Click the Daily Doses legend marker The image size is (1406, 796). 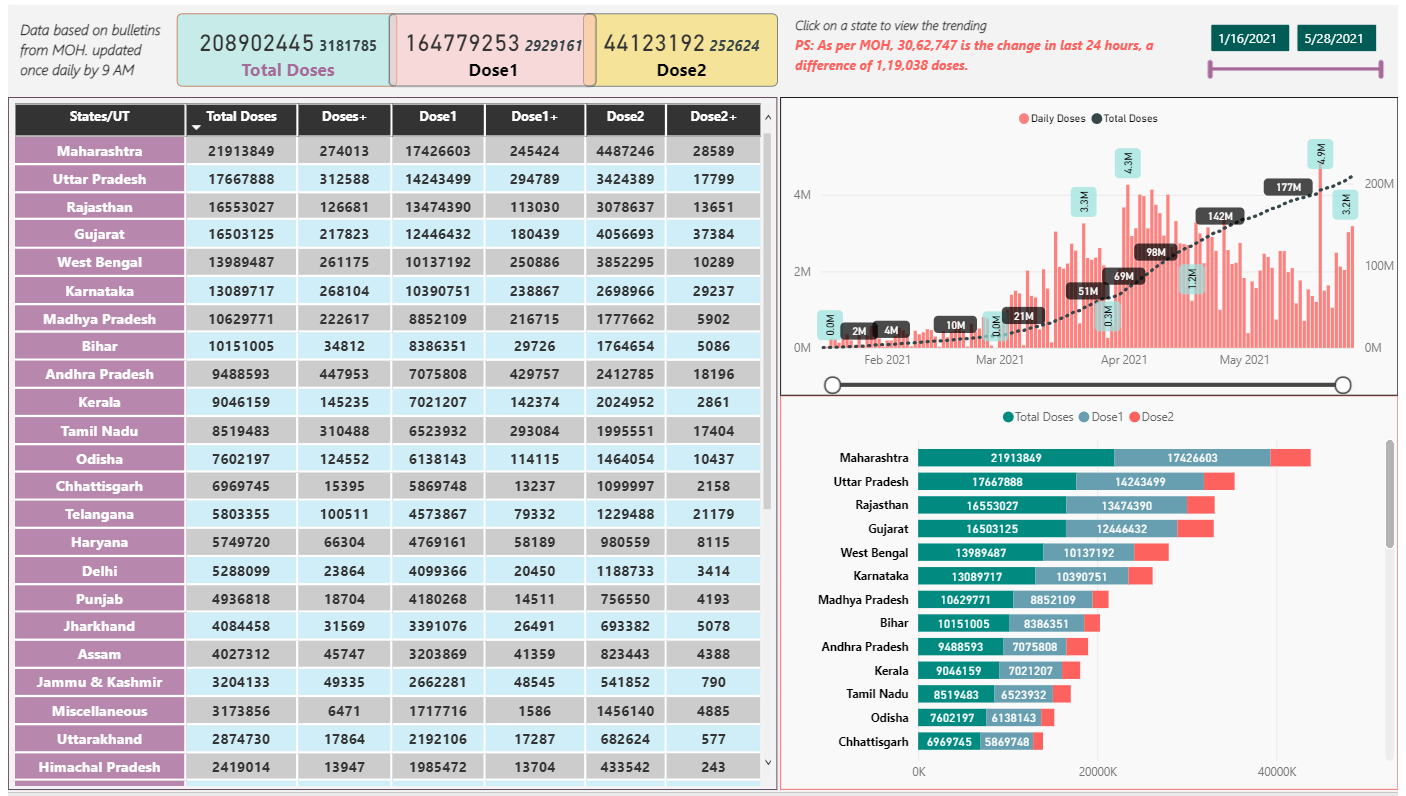tap(1024, 119)
